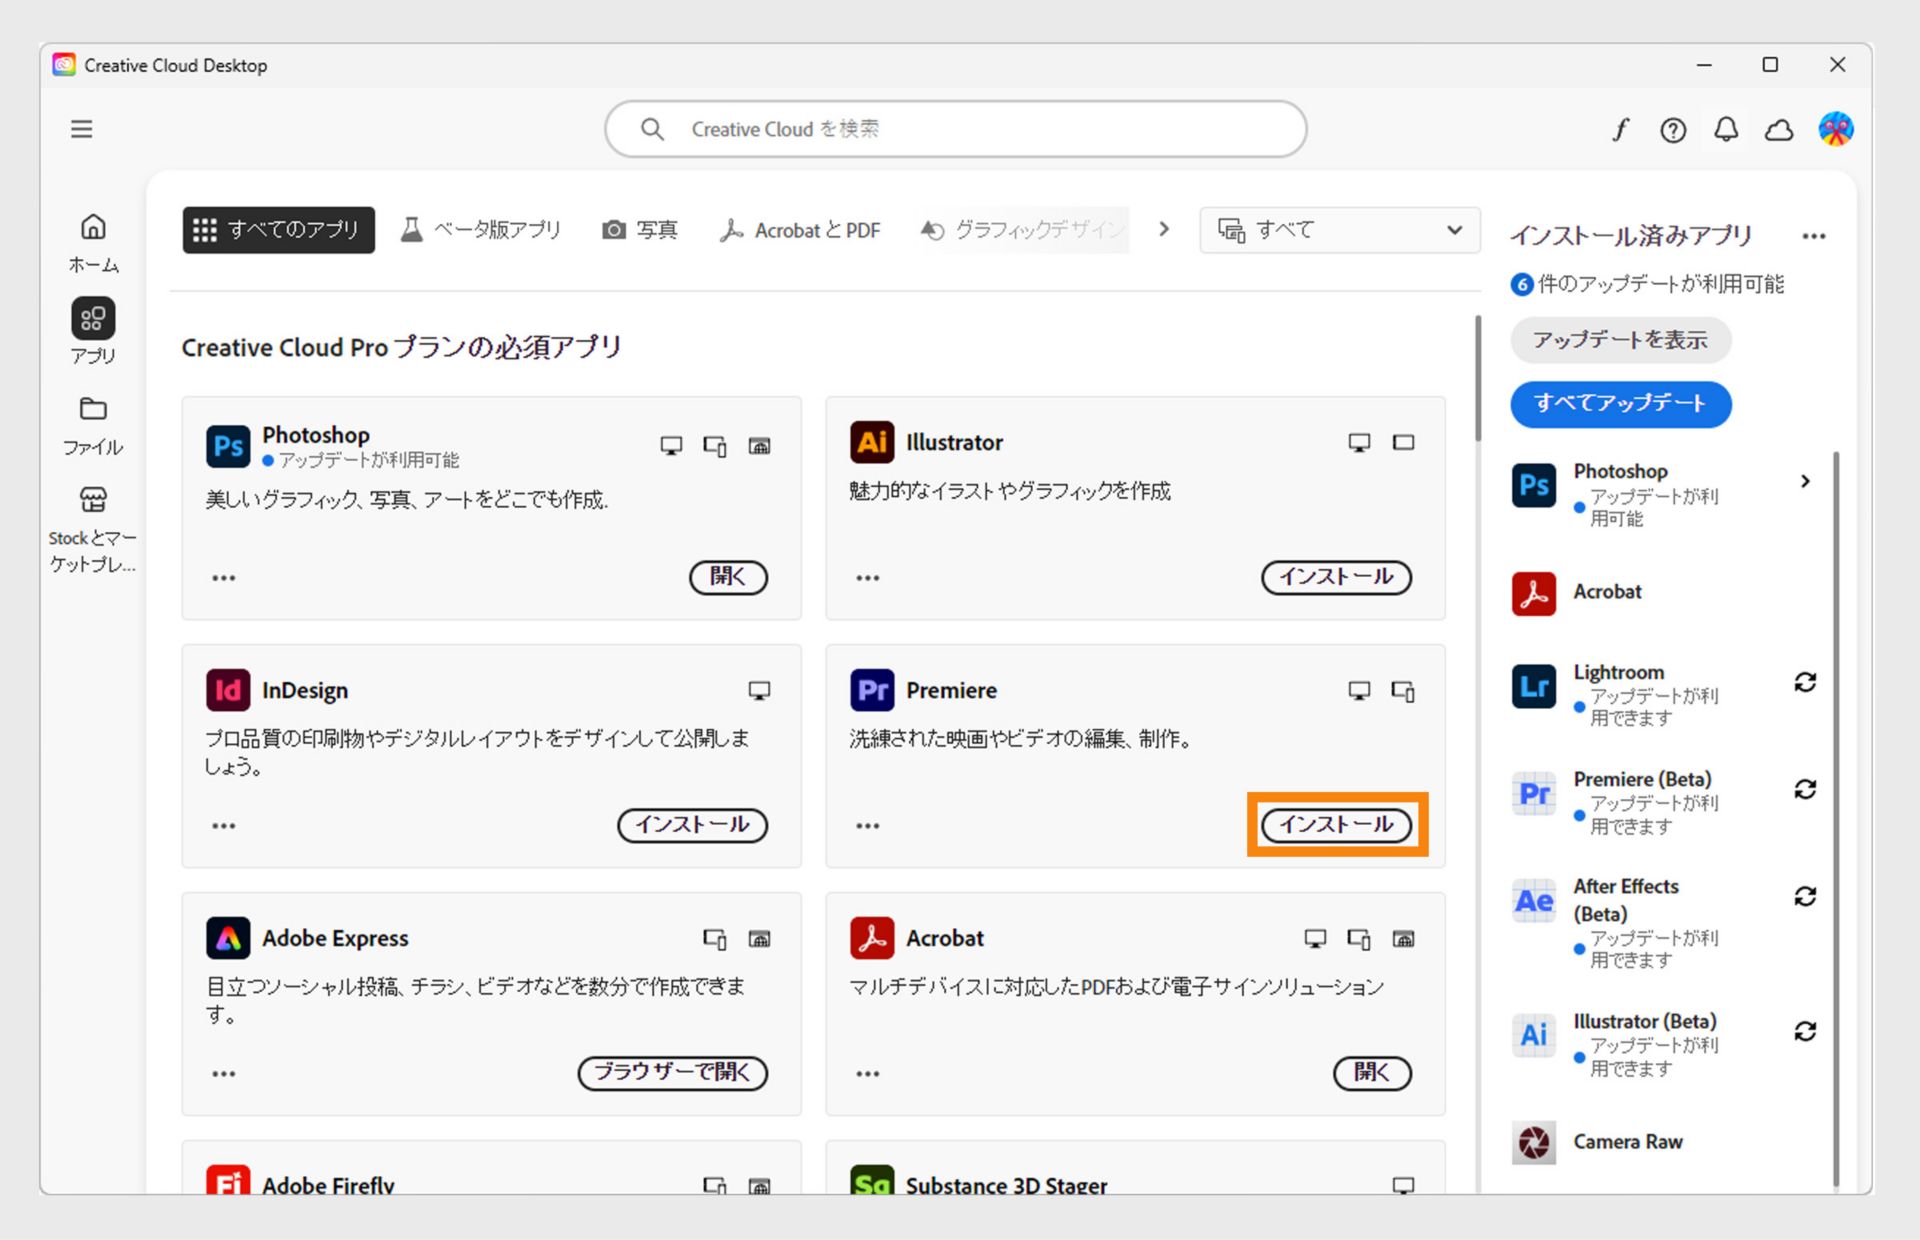This screenshot has height=1240, width=1920.
Task: Click ブラウザーで開く for Adobe Express
Action: [x=672, y=1073]
